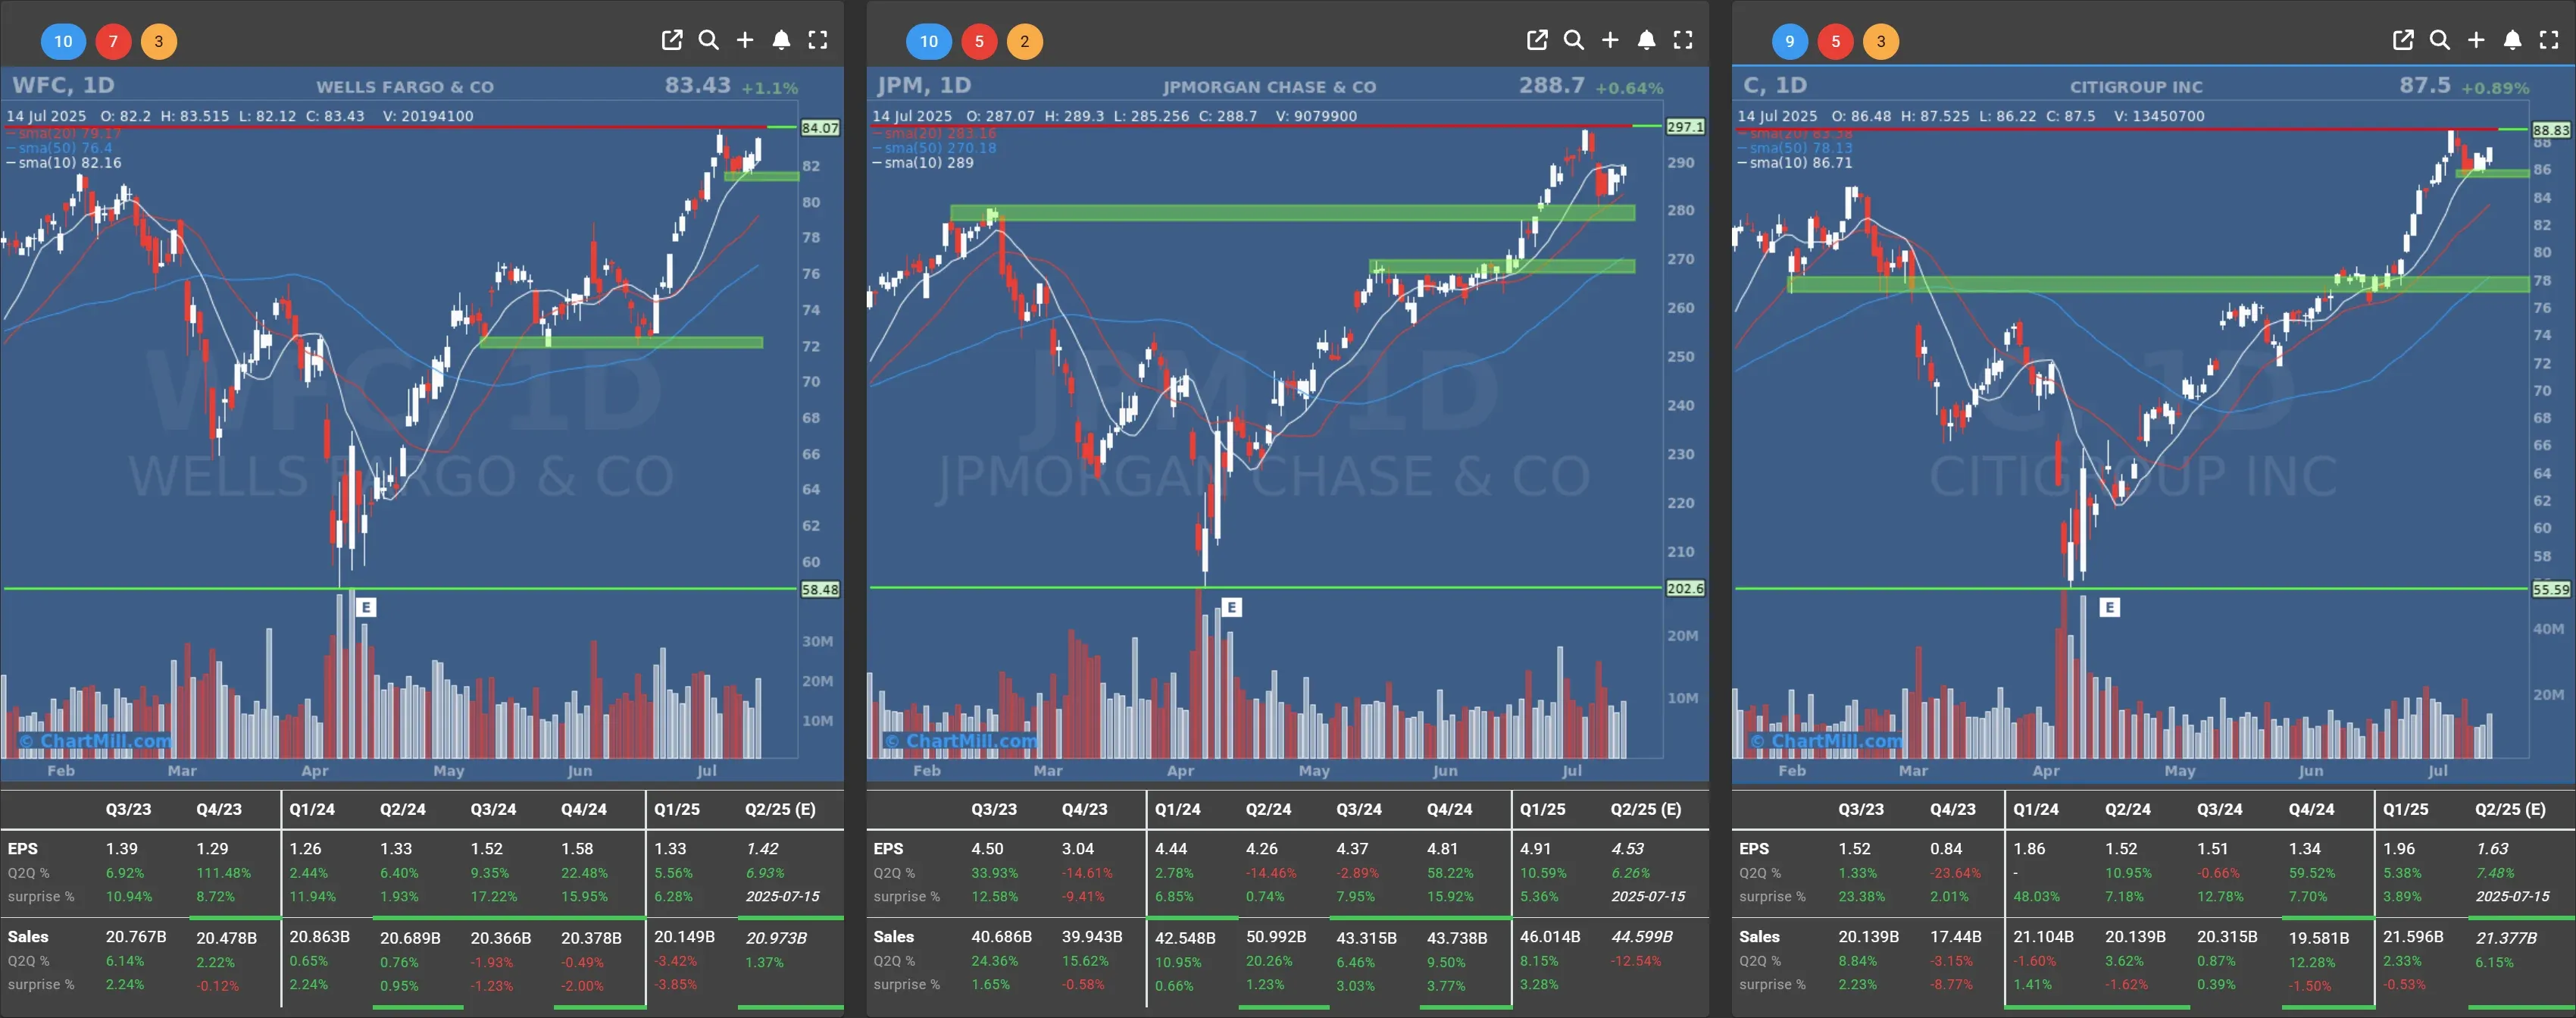Click the magnifier icon on WFC chart
This screenshot has width=2576, height=1018.
pyautogui.click(x=709, y=40)
